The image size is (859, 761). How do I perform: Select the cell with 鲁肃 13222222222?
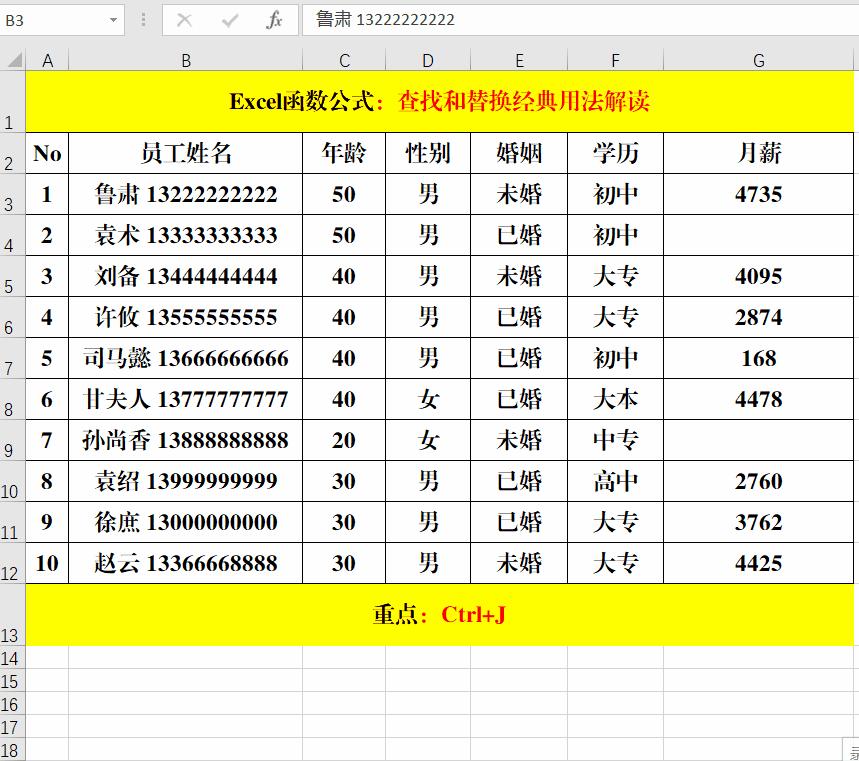[x=186, y=194]
